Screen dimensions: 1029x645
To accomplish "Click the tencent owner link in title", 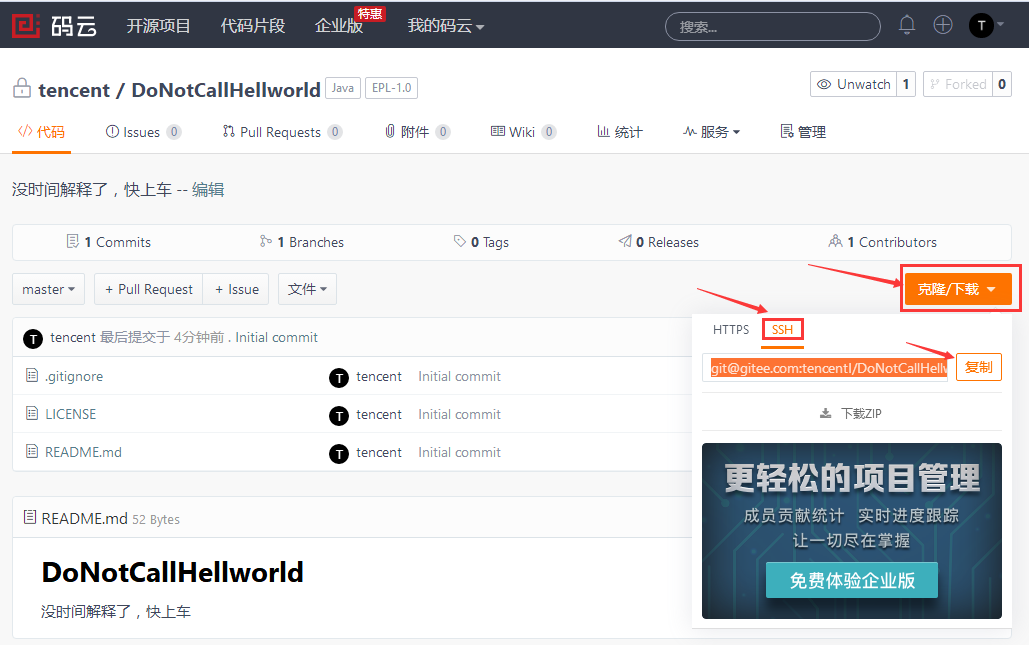I will [x=74, y=89].
